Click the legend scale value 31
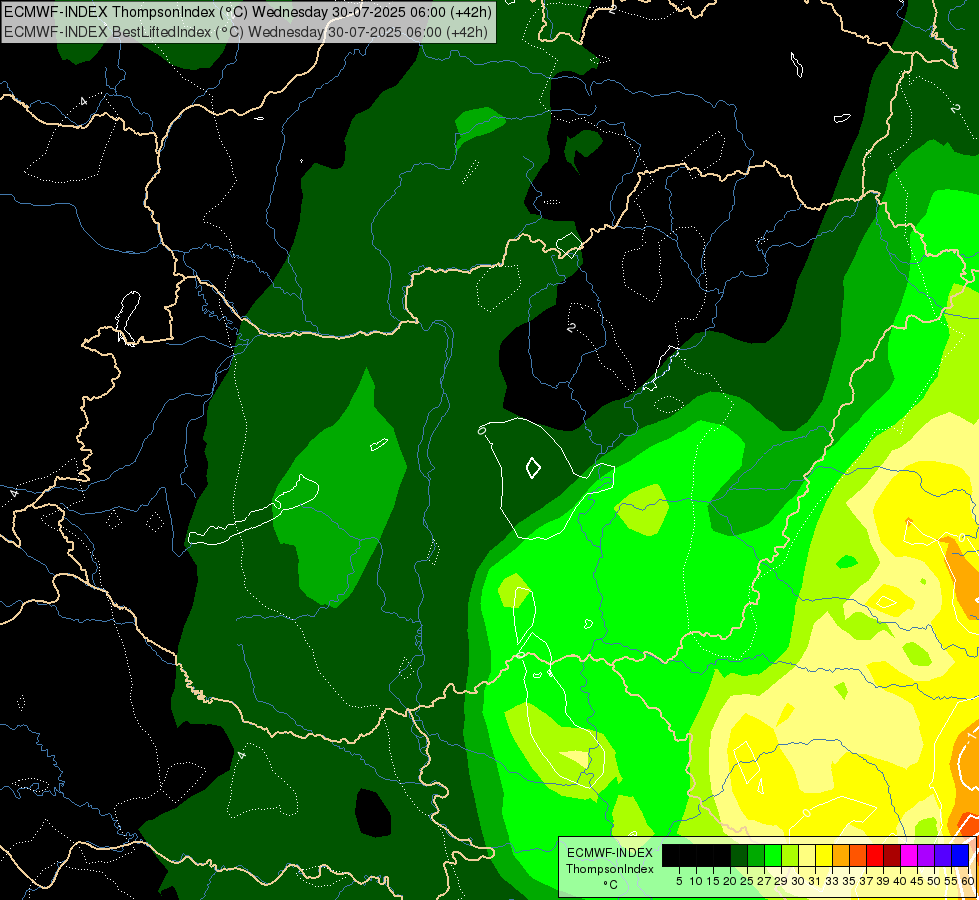The image size is (979, 900). [815, 881]
